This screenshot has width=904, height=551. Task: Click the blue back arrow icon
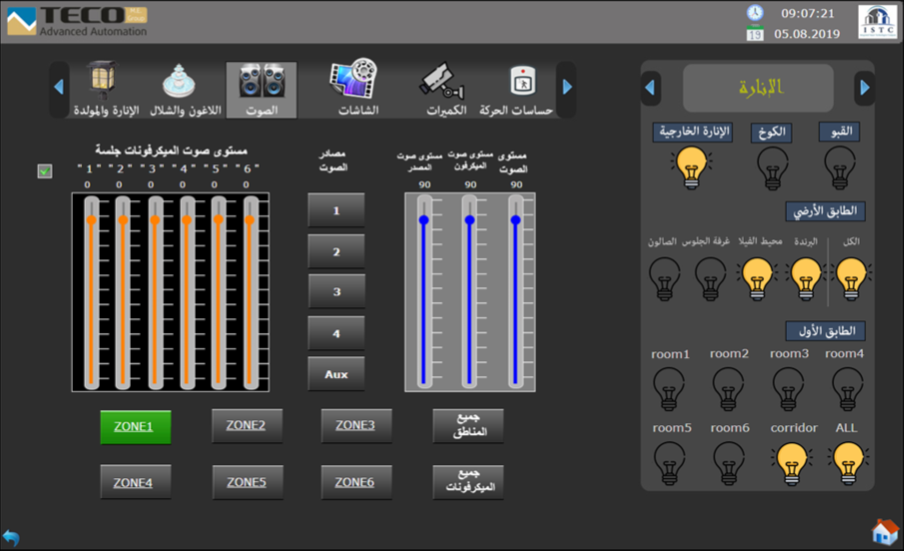pyautogui.click(x=11, y=538)
